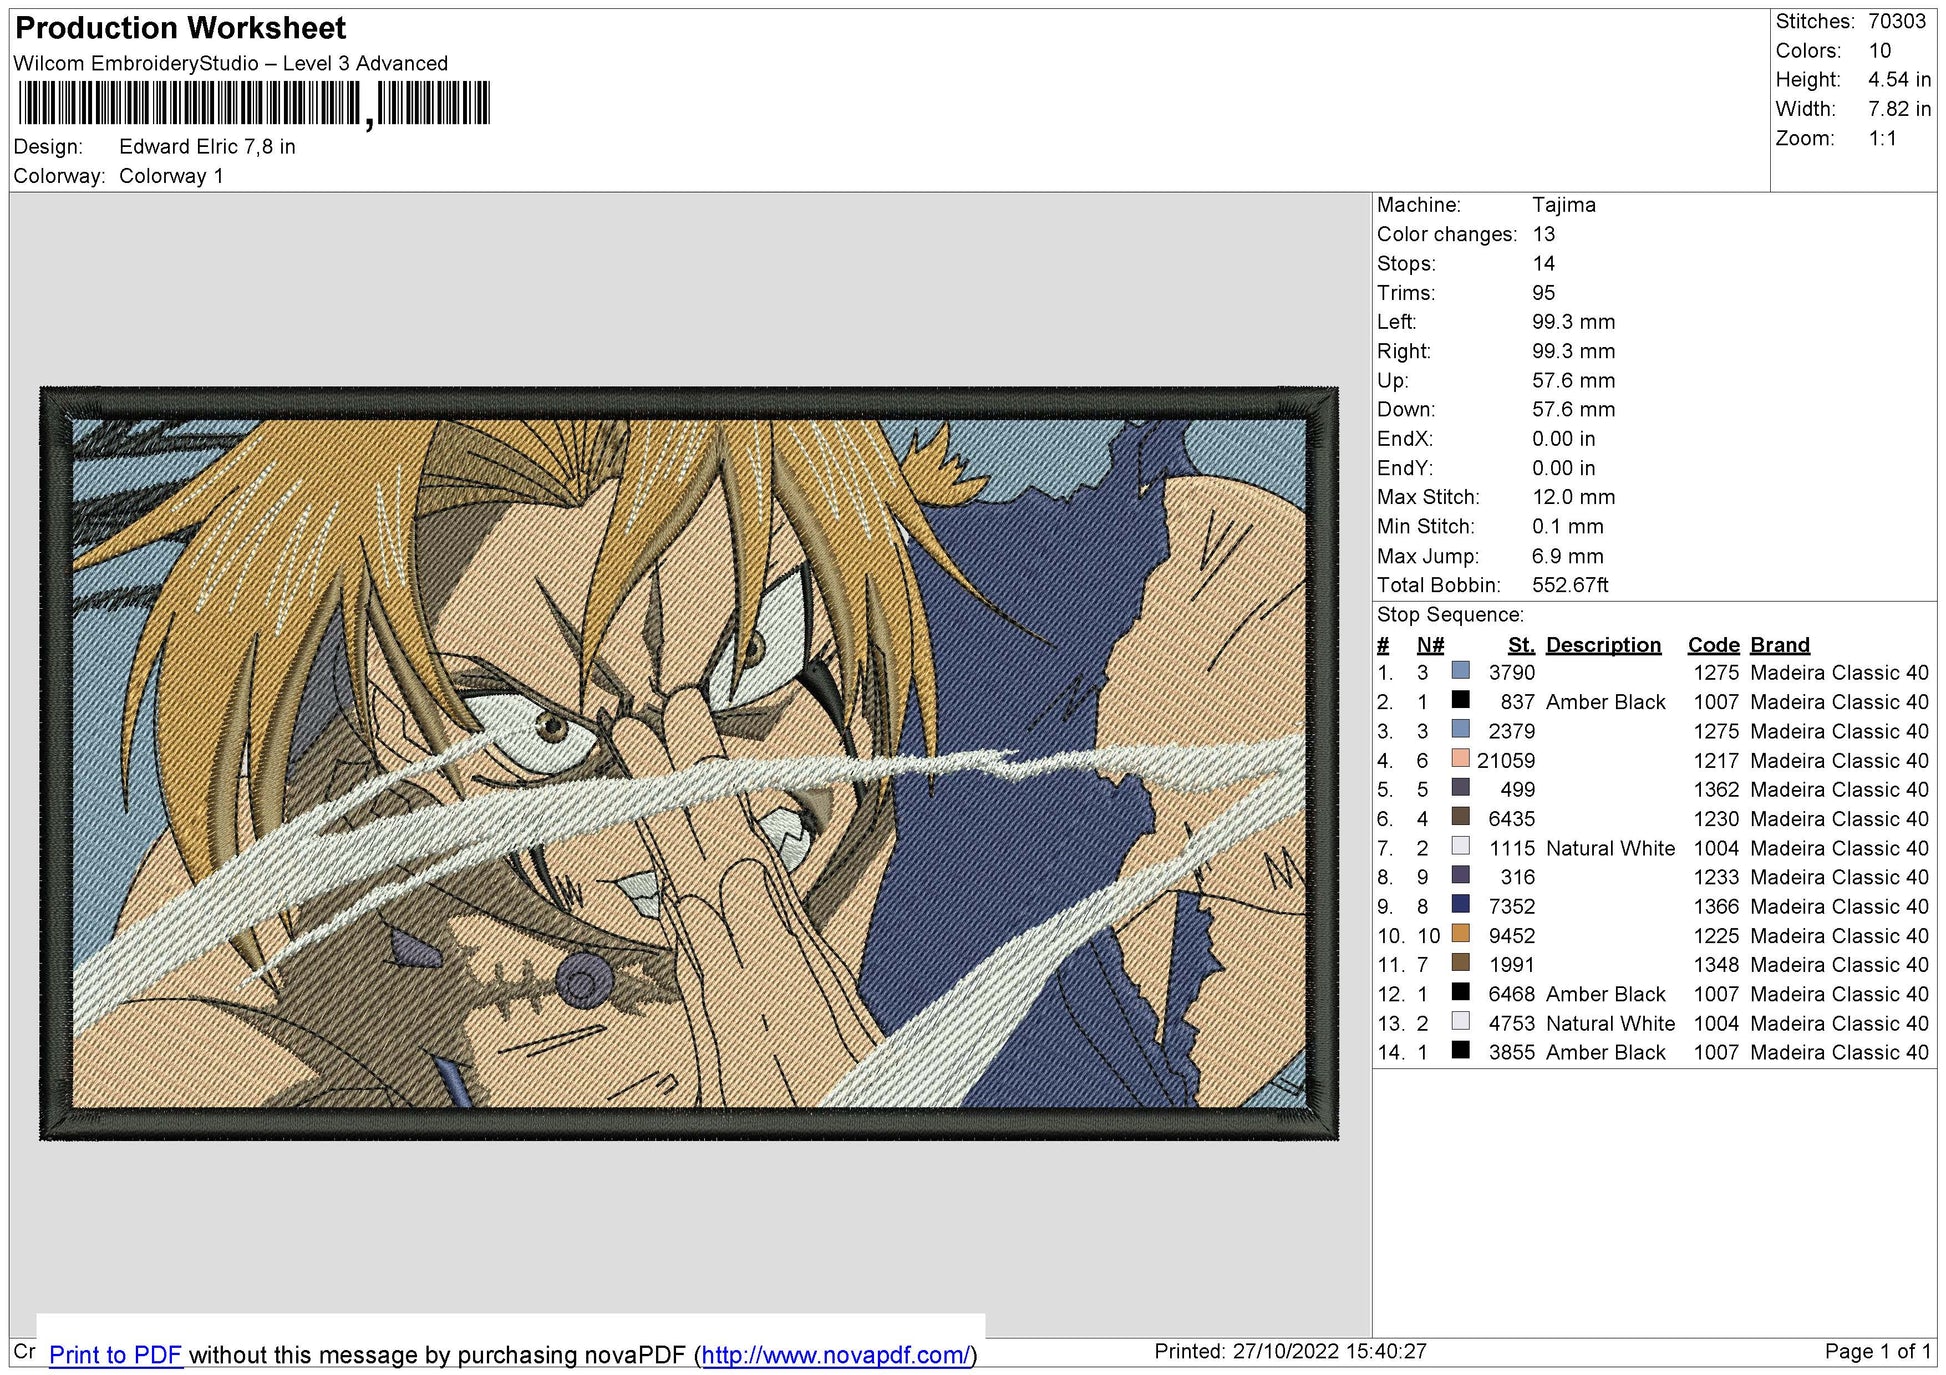Open the Print to PDF link
This screenshot has width=1946, height=1375.
pyautogui.click(x=115, y=1355)
